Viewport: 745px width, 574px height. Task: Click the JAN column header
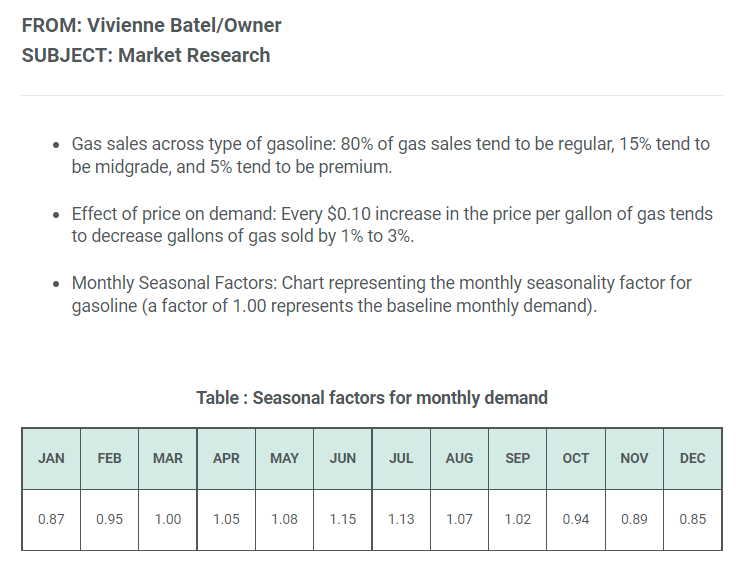[x=51, y=458]
